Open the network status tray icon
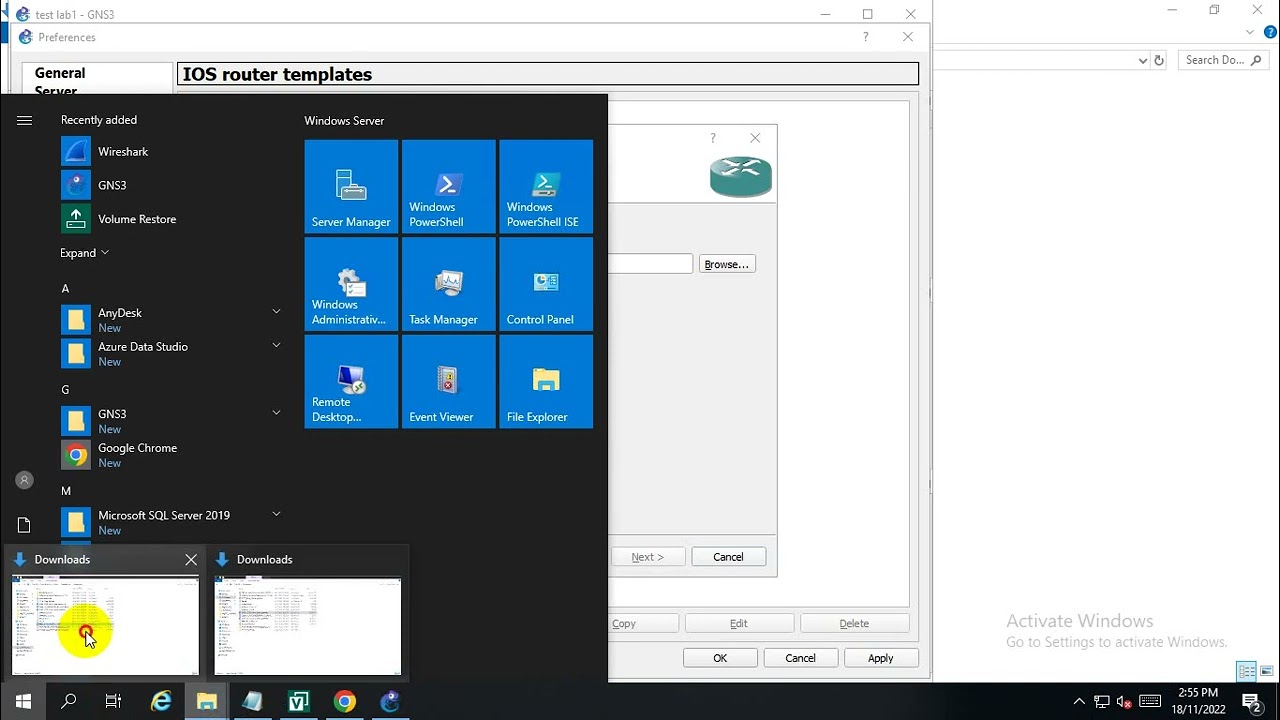Image resolution: width=1280 pixels, height=720 pixels. click(x=1101, y=702)
